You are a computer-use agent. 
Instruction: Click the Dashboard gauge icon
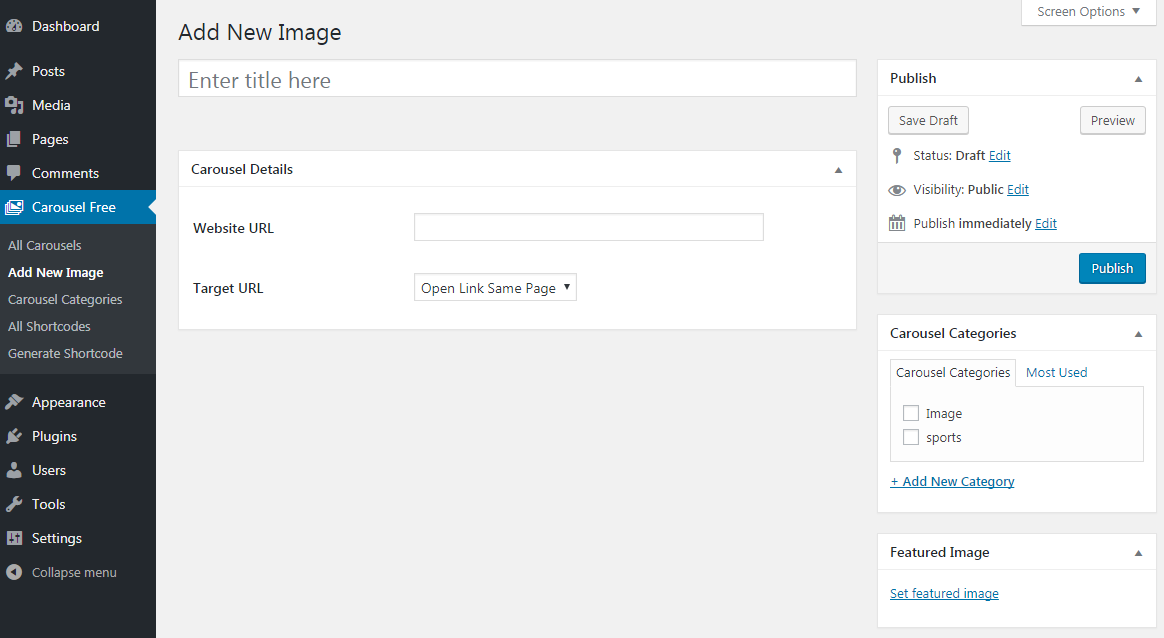click(x=14, y=27)
